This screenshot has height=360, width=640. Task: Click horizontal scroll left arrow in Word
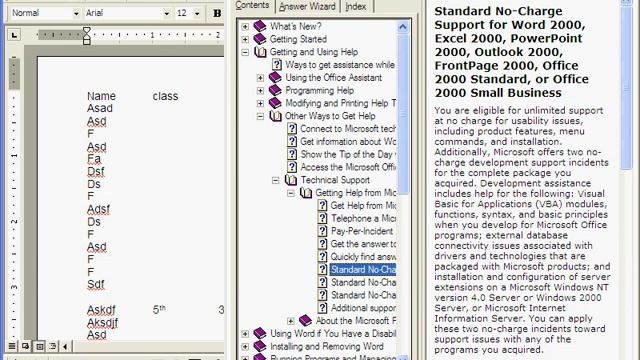point(65,347)
